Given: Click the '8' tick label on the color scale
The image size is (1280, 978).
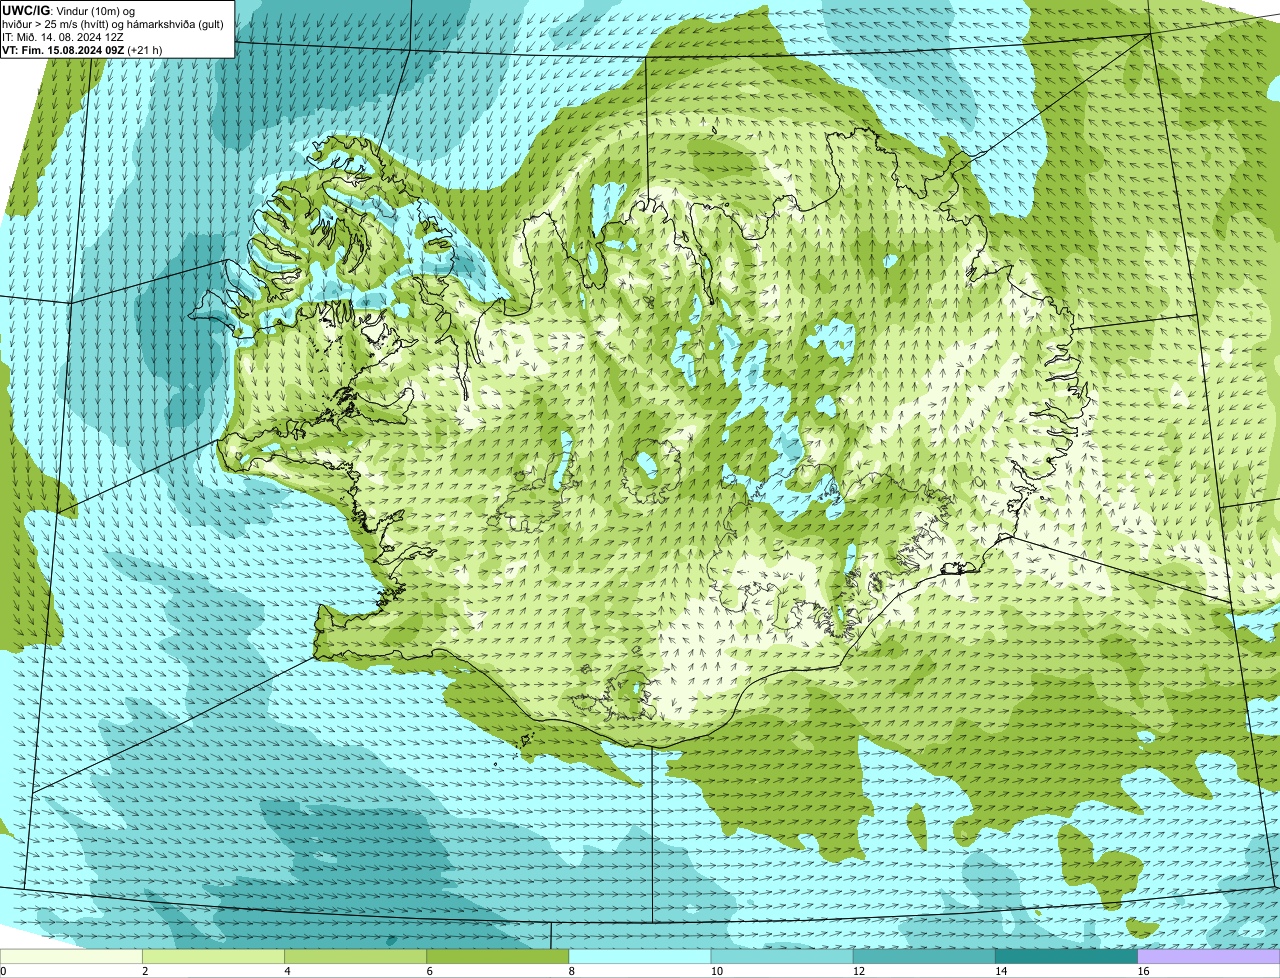Looking at the screenshot, I should 572,971.
